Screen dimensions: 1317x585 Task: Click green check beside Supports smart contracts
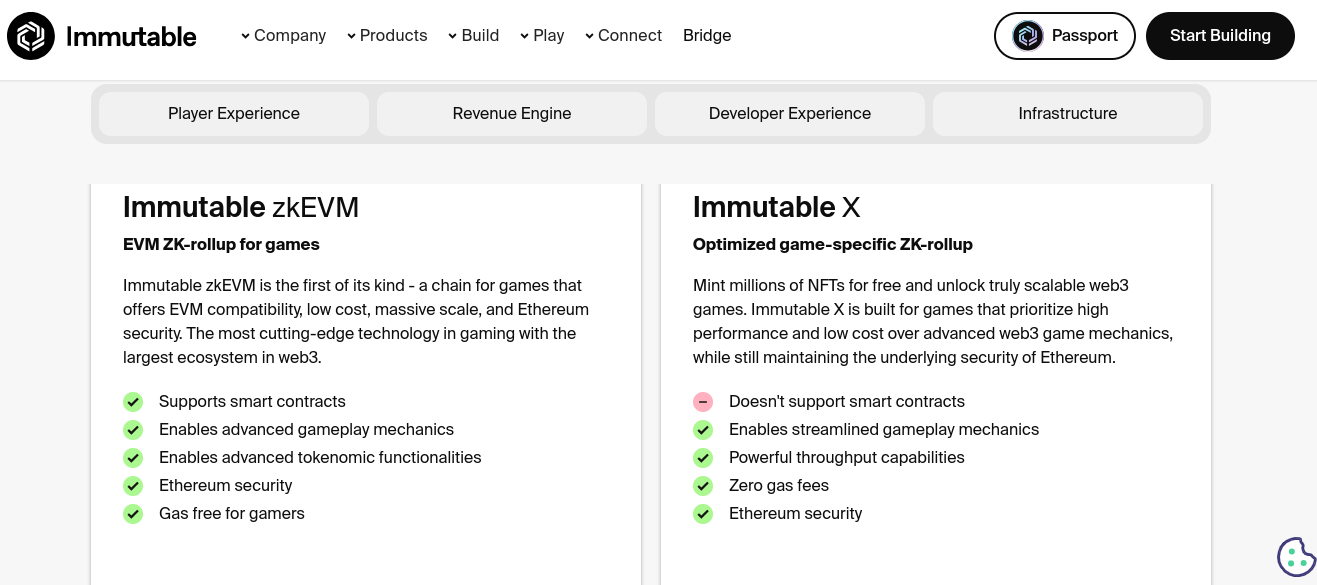pos(133,402)
